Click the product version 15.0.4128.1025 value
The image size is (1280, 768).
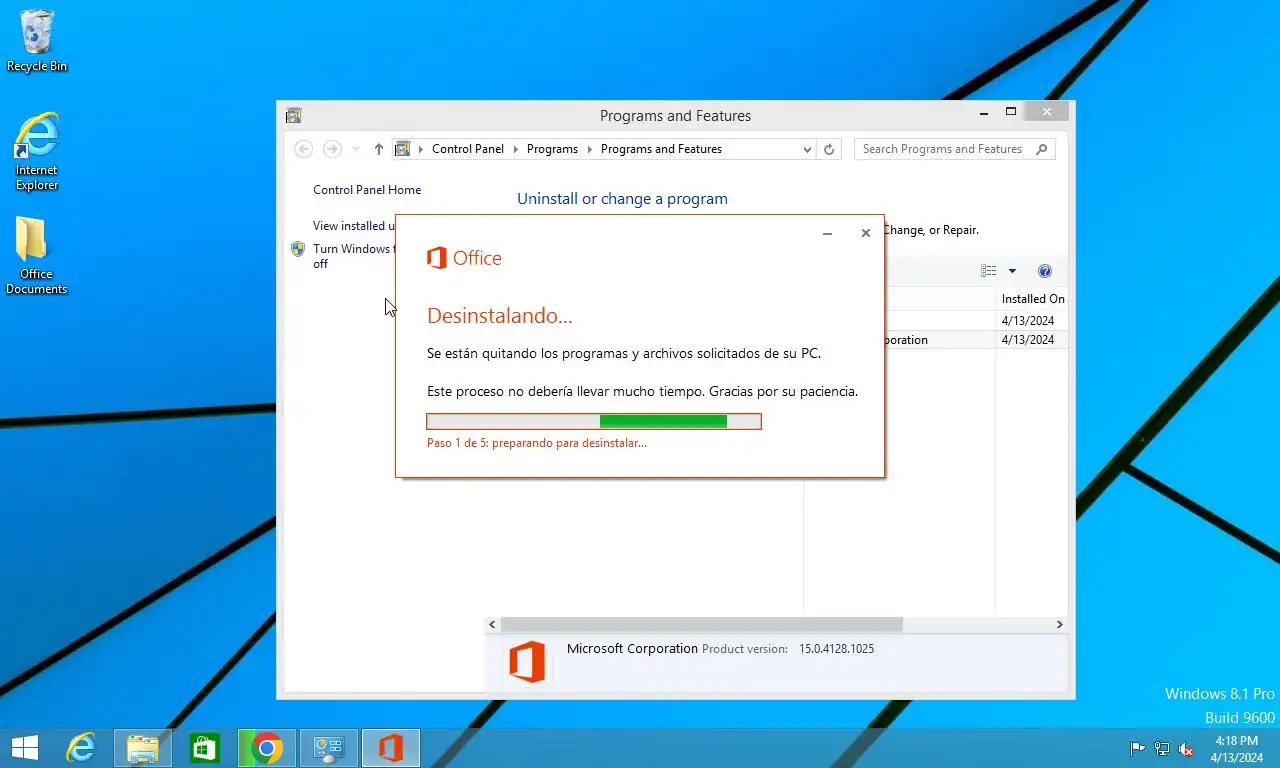click(x=836, y=649)
